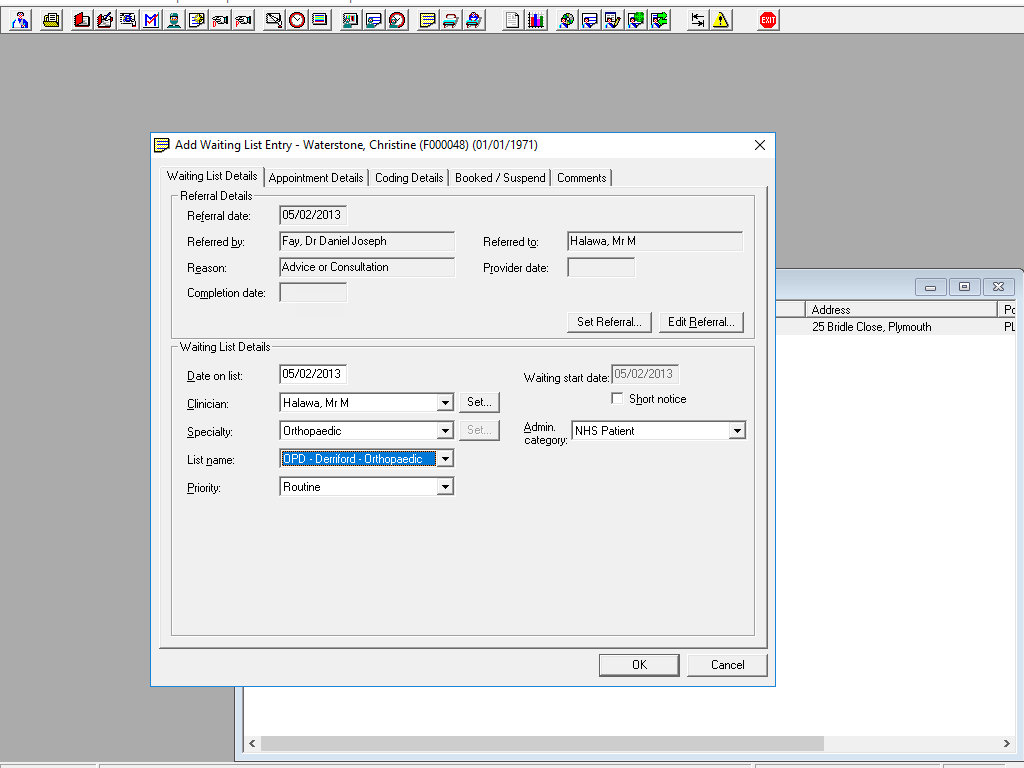Click the note with yellow starburst icon
Screen dimensions: 1024x768
click(x=197, y=20)
